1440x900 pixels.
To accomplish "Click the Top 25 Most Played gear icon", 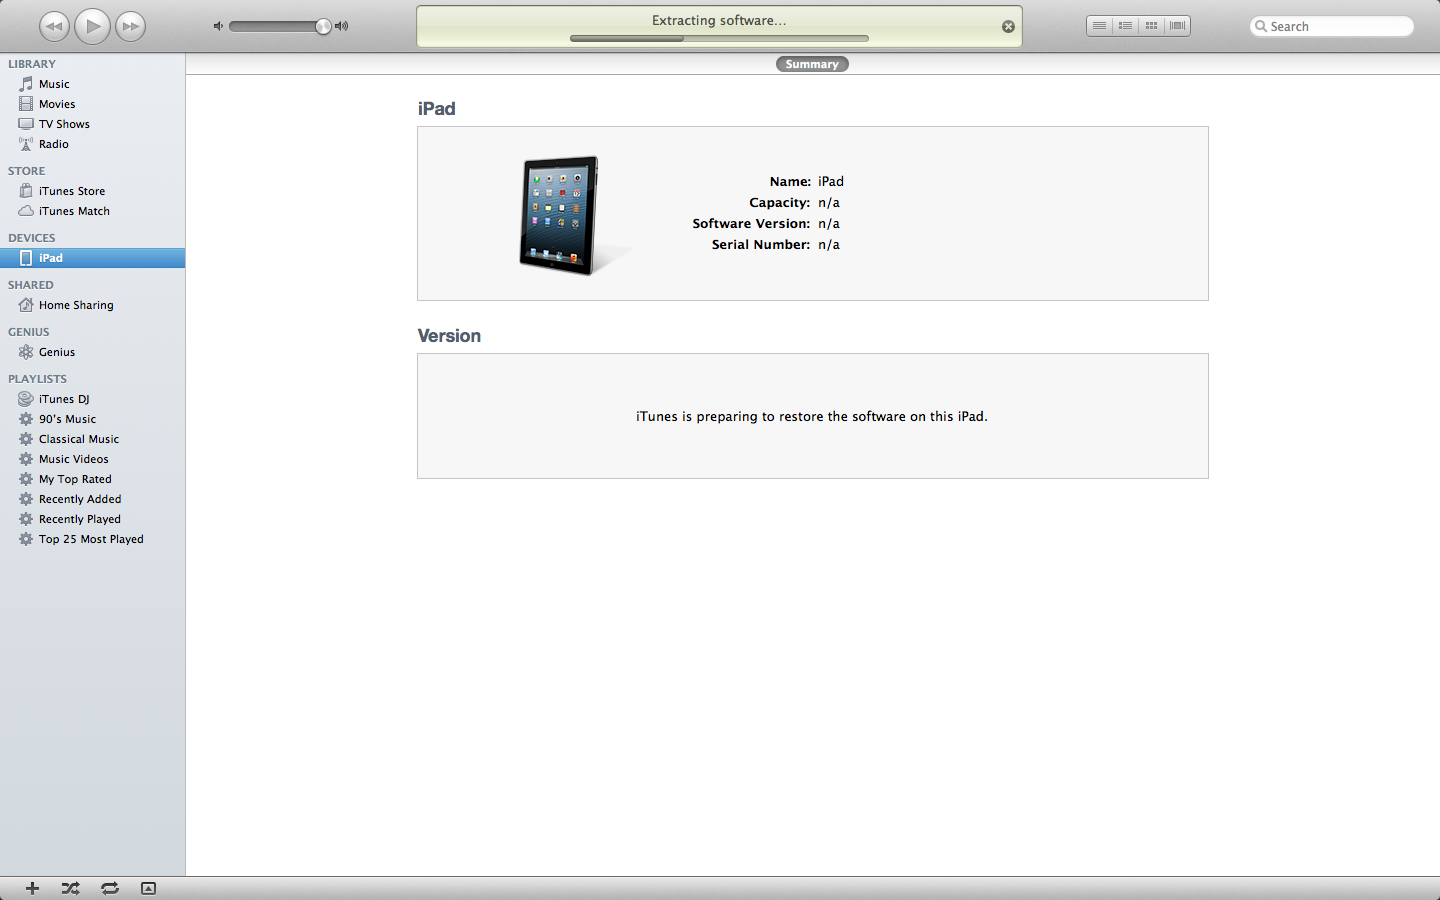I will click(x=26, y=539).
